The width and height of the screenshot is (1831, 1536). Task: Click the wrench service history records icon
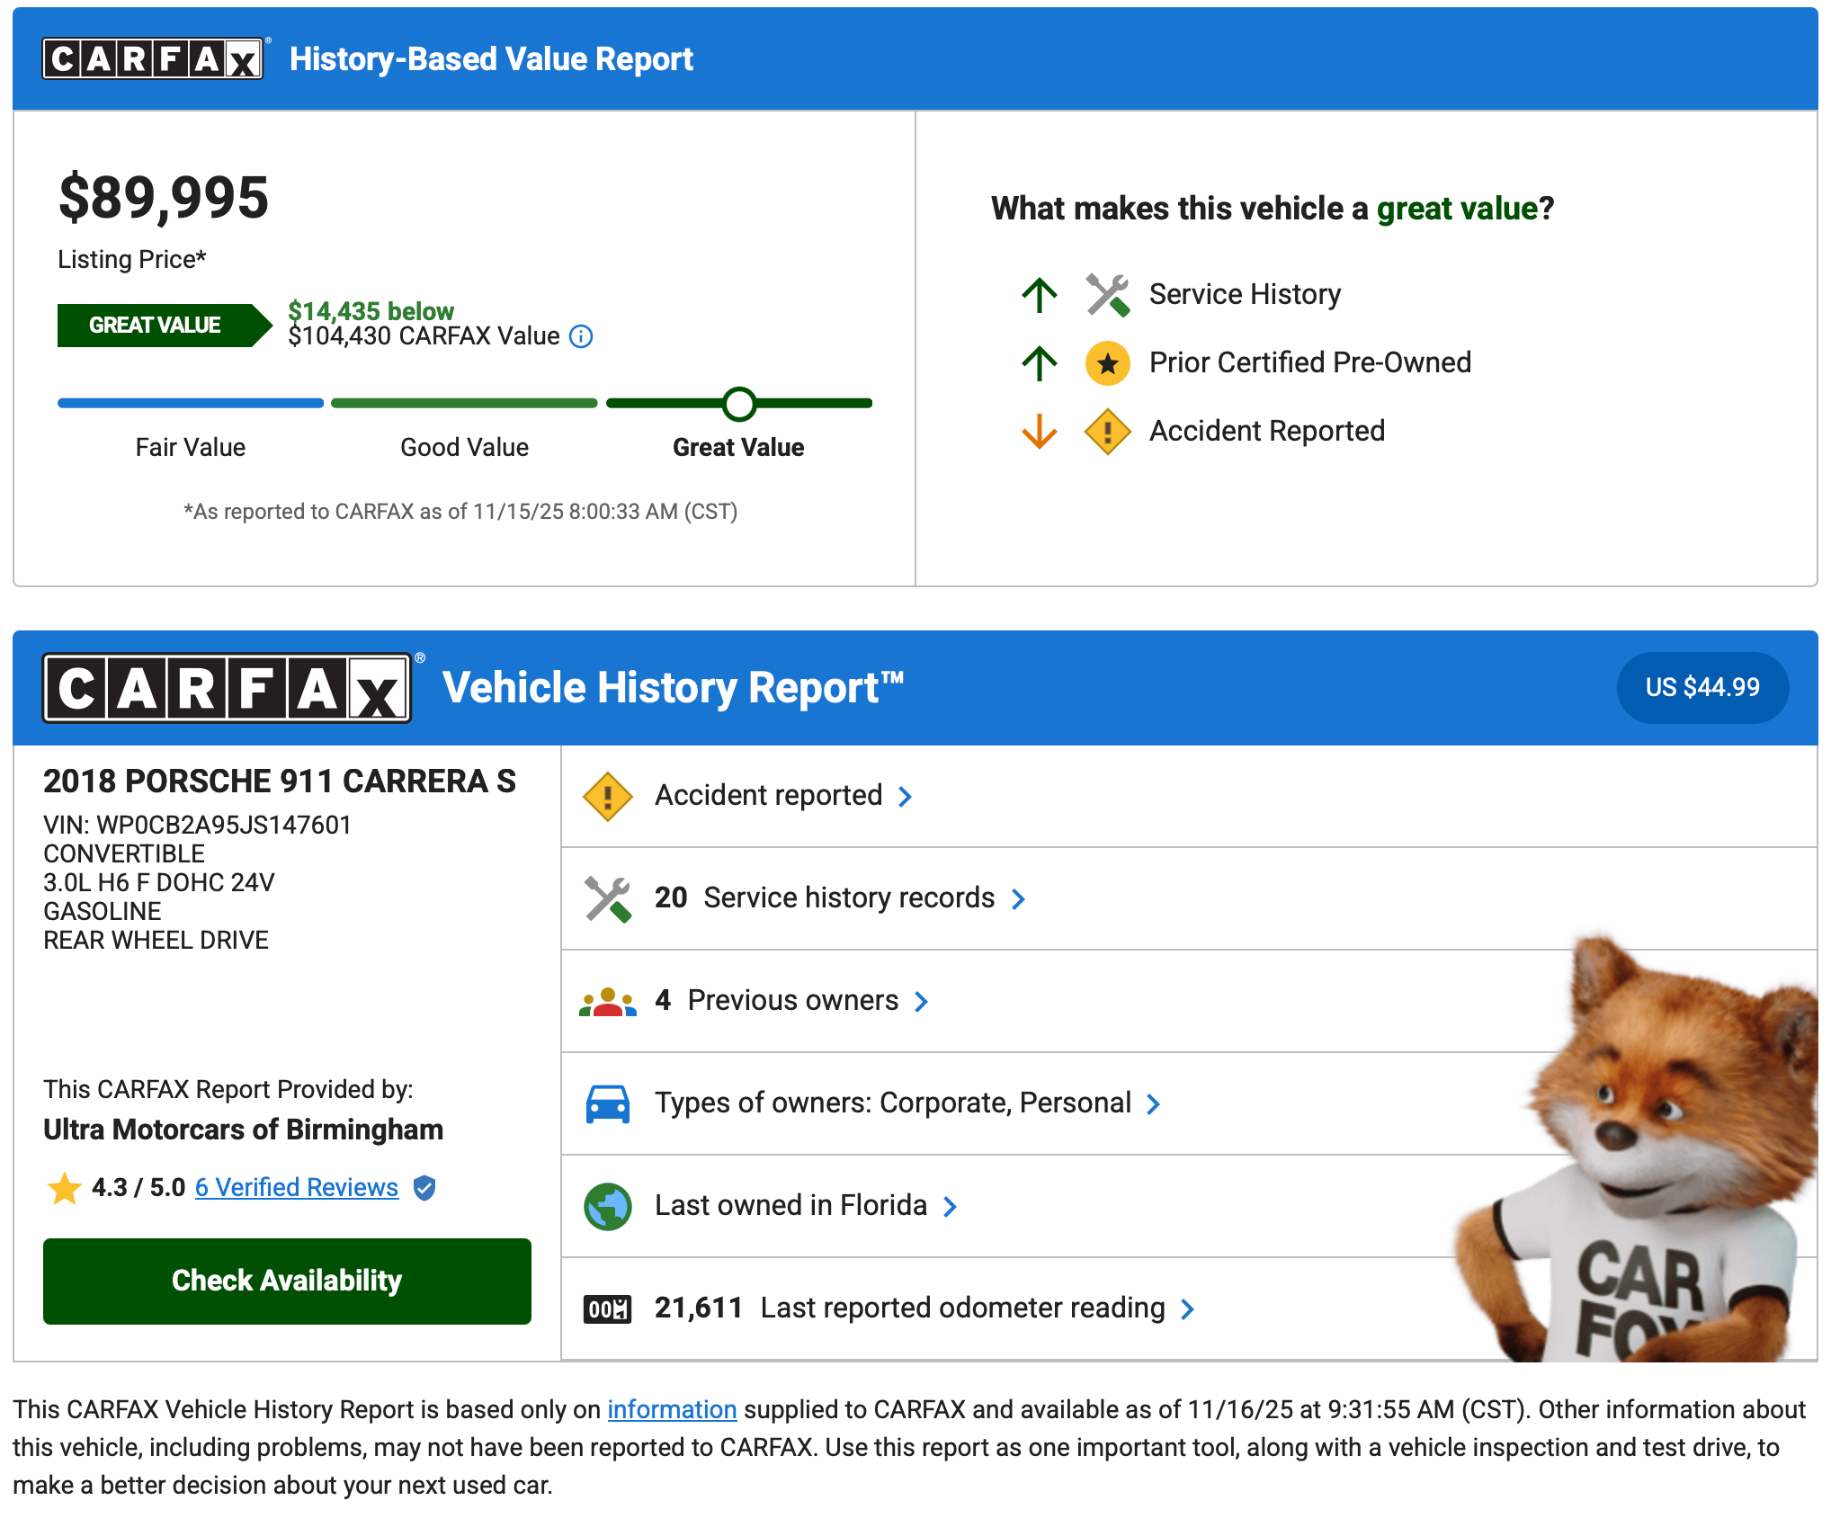click(x=607, y=899)
